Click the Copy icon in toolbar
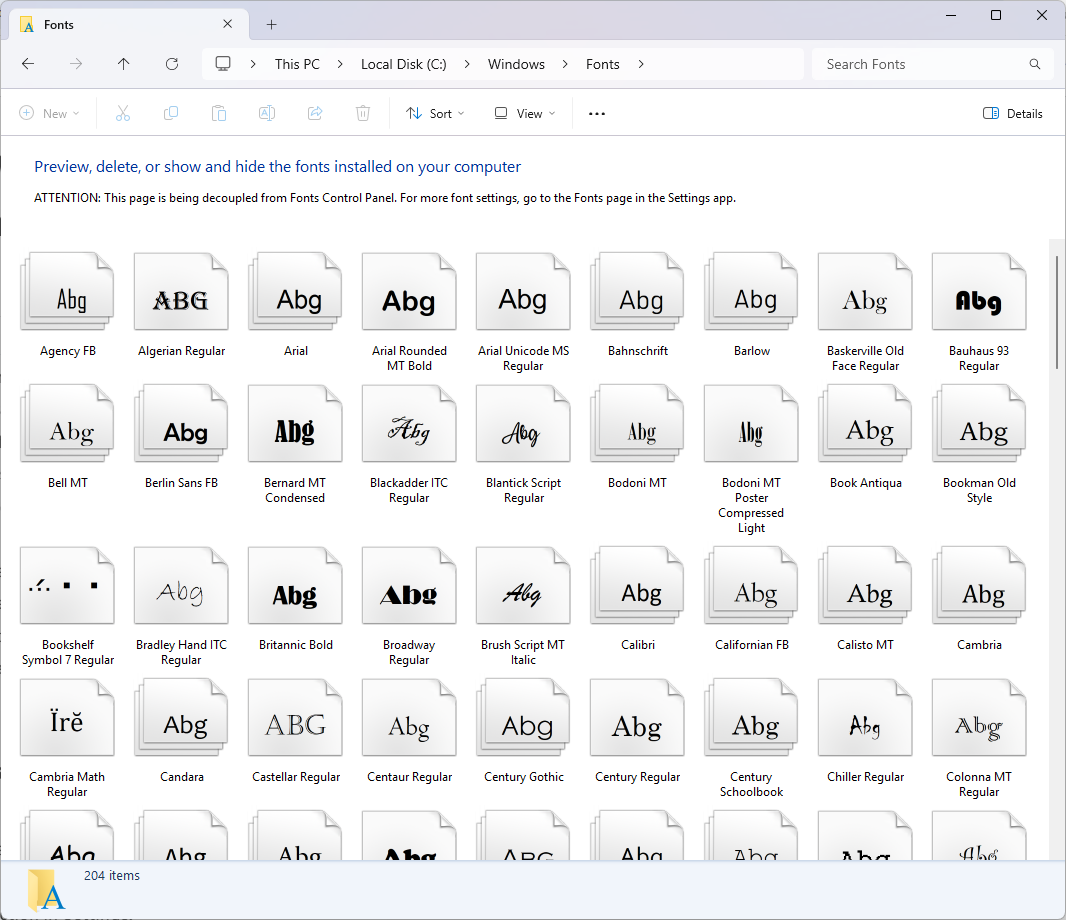The width and height of the screenshot is (1066, 920). pos(171,114)
